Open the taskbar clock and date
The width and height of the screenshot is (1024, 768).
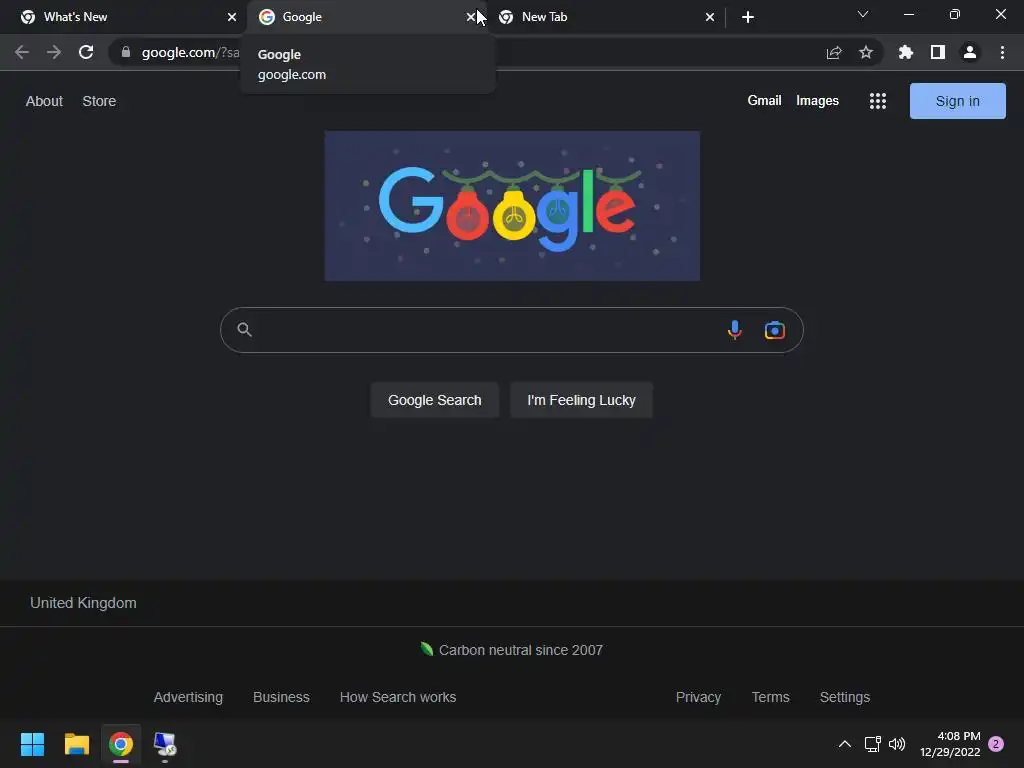pyautogui.click(x=950, y=744)
